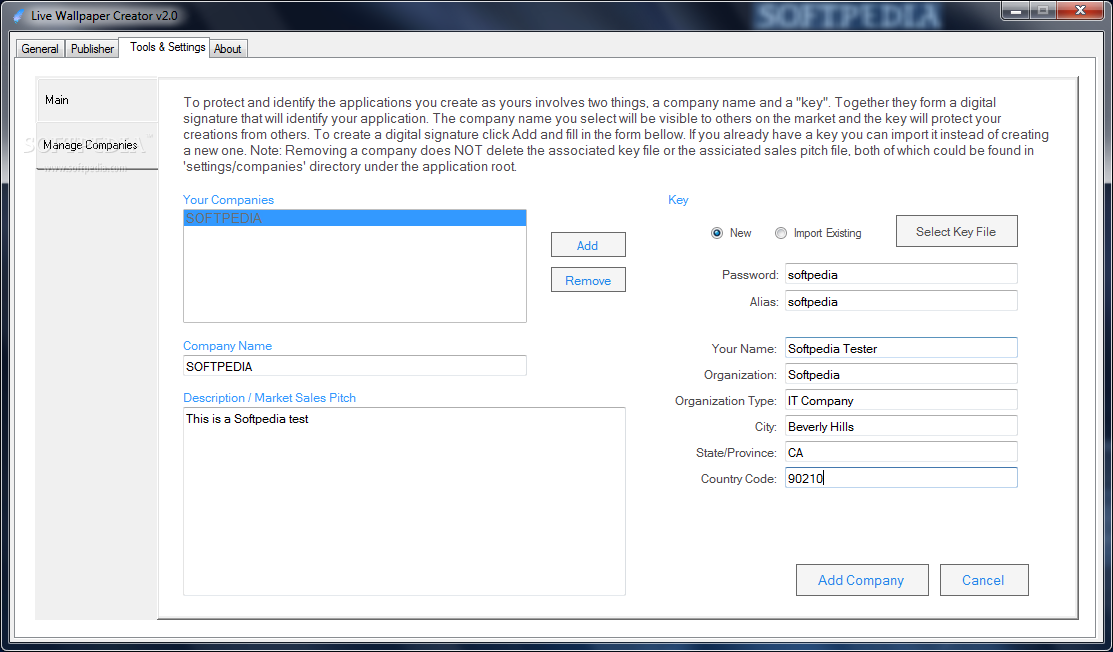Open the Publisher tab
The image size is (1113, 652).
coord(92,48)
